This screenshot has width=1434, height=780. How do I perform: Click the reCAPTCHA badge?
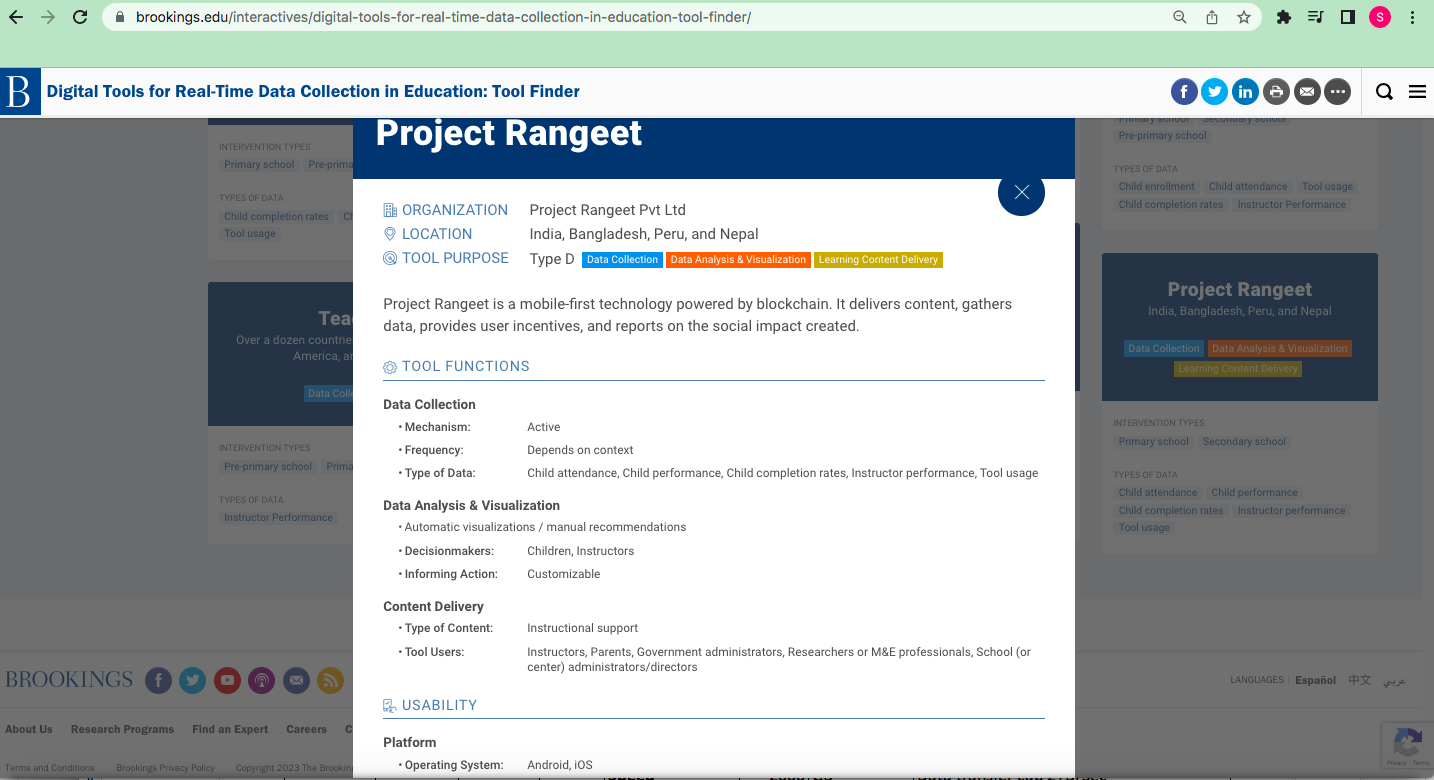1408,744
